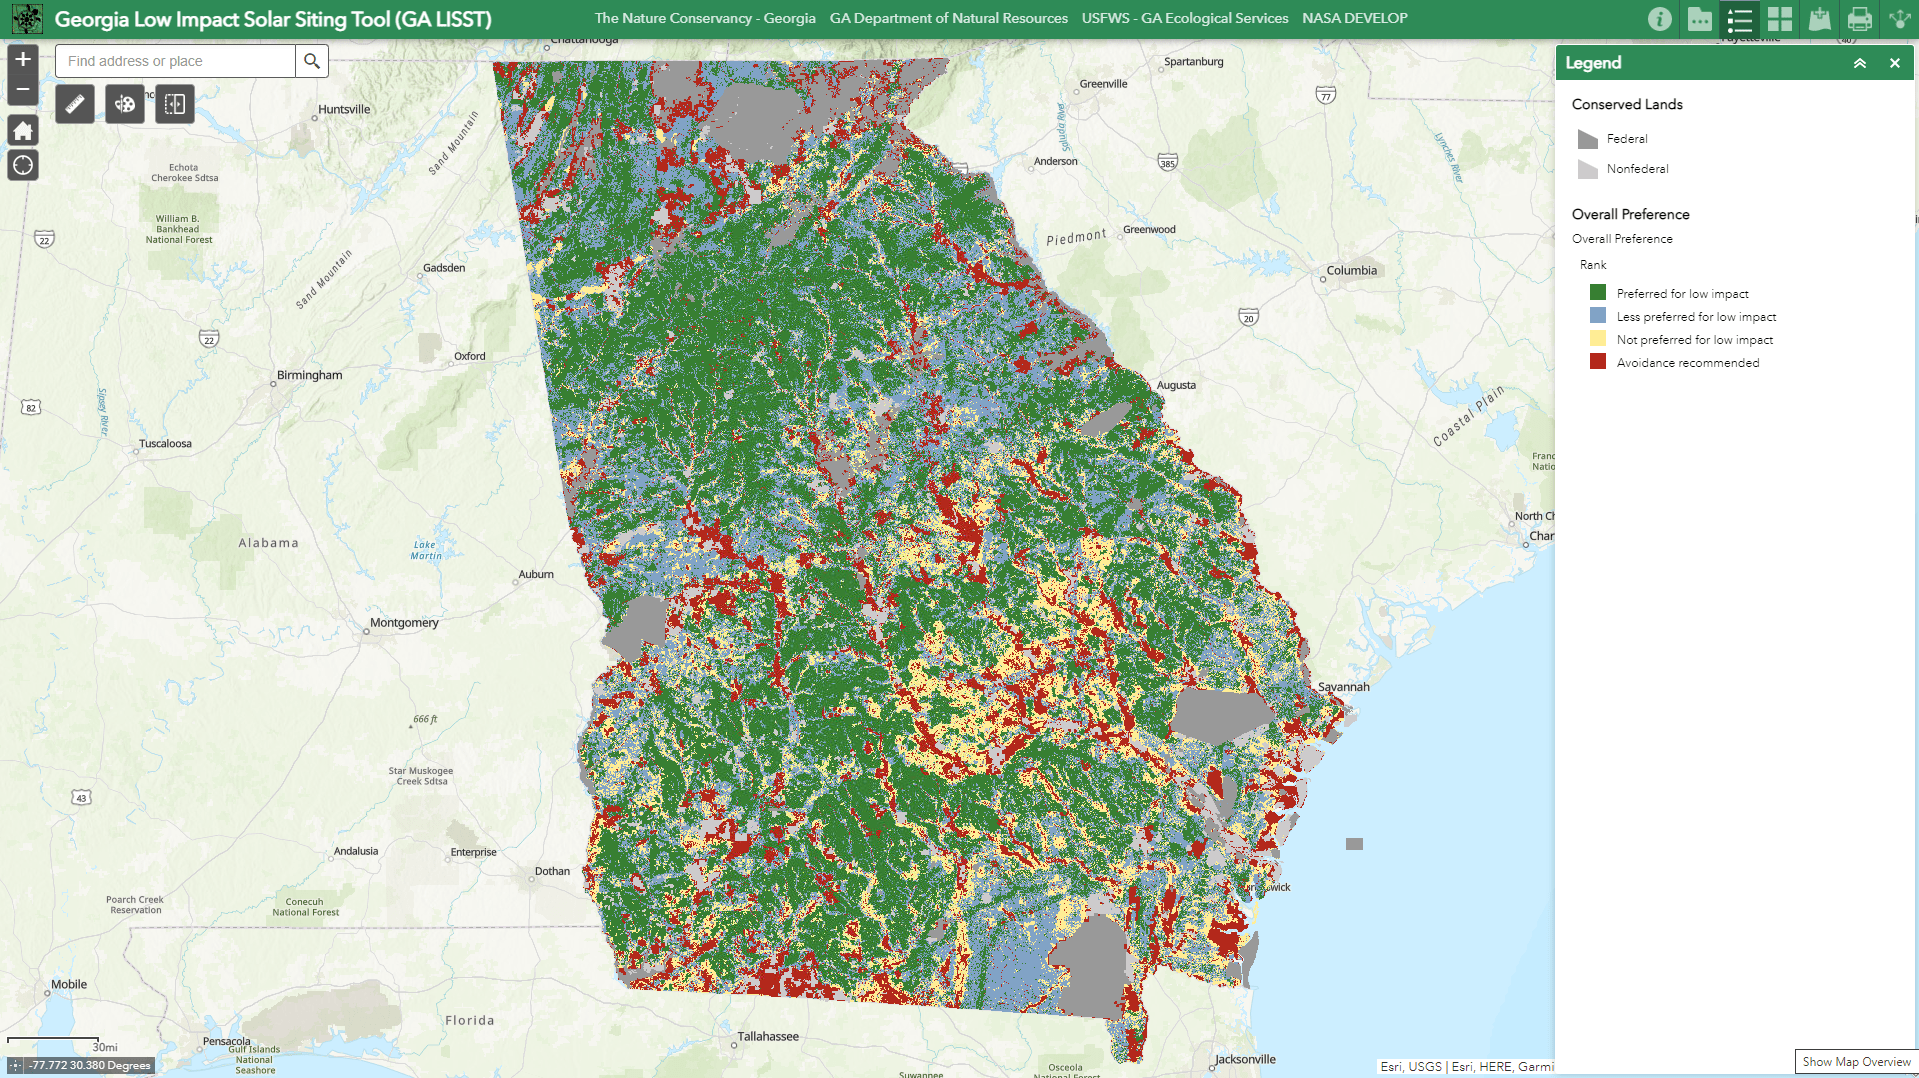Toggle the Legend toolbar icon off
The width and height of the screenshot is (1919, 1078).
click(x=1739, y=18)
